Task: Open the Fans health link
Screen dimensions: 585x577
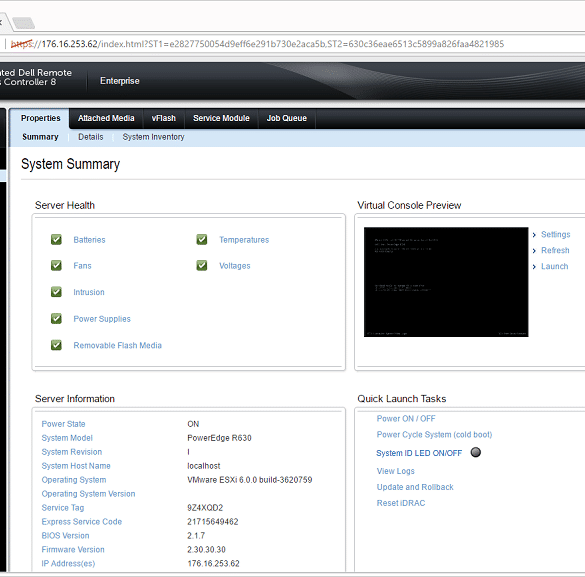Action: tap(82, 266)
